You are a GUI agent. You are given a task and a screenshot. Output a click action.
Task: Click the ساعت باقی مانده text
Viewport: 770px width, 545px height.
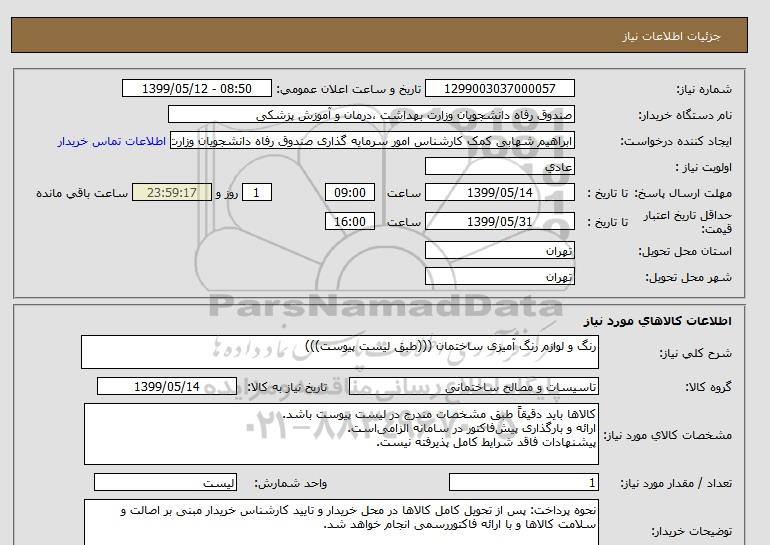82,193
